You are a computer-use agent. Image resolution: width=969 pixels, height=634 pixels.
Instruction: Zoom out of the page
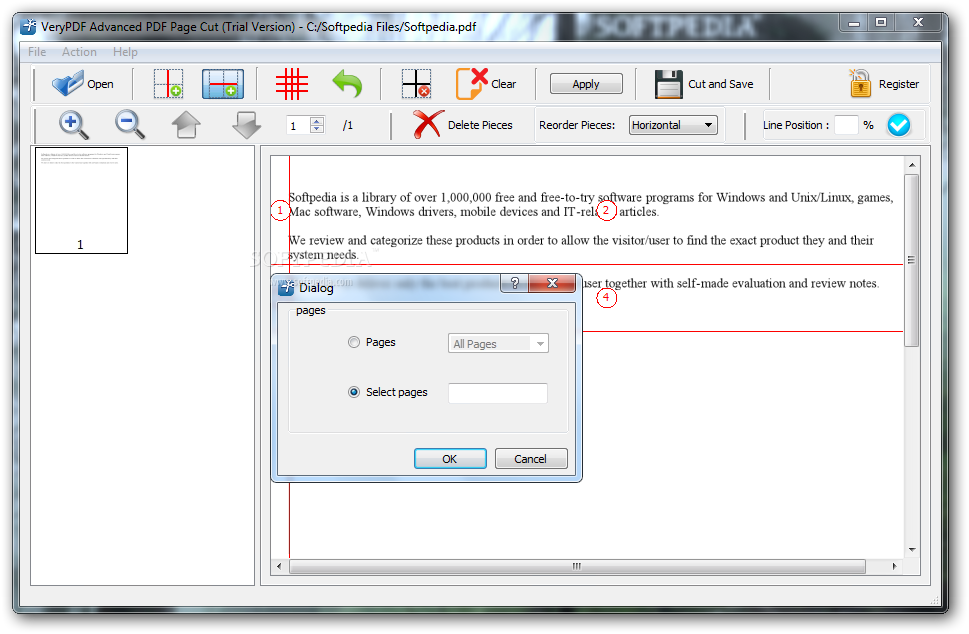pyautogui.click(x=130, y=125)
